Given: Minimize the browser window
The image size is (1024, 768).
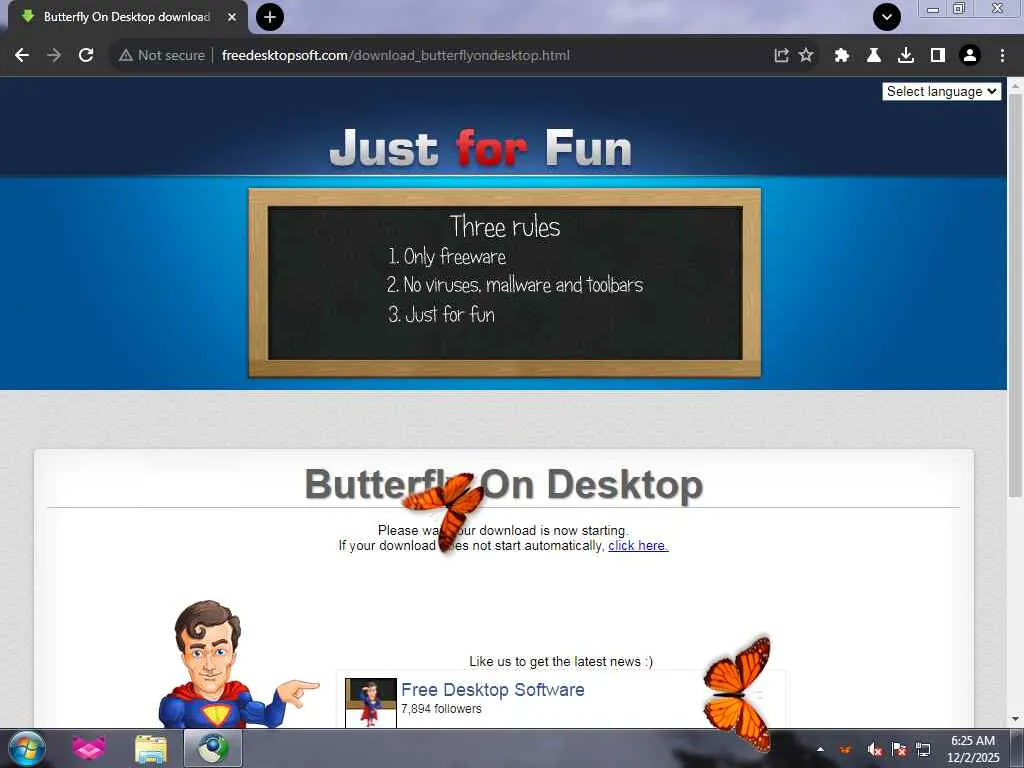Looking at the screenshot, I should click(x=933, y=9).
